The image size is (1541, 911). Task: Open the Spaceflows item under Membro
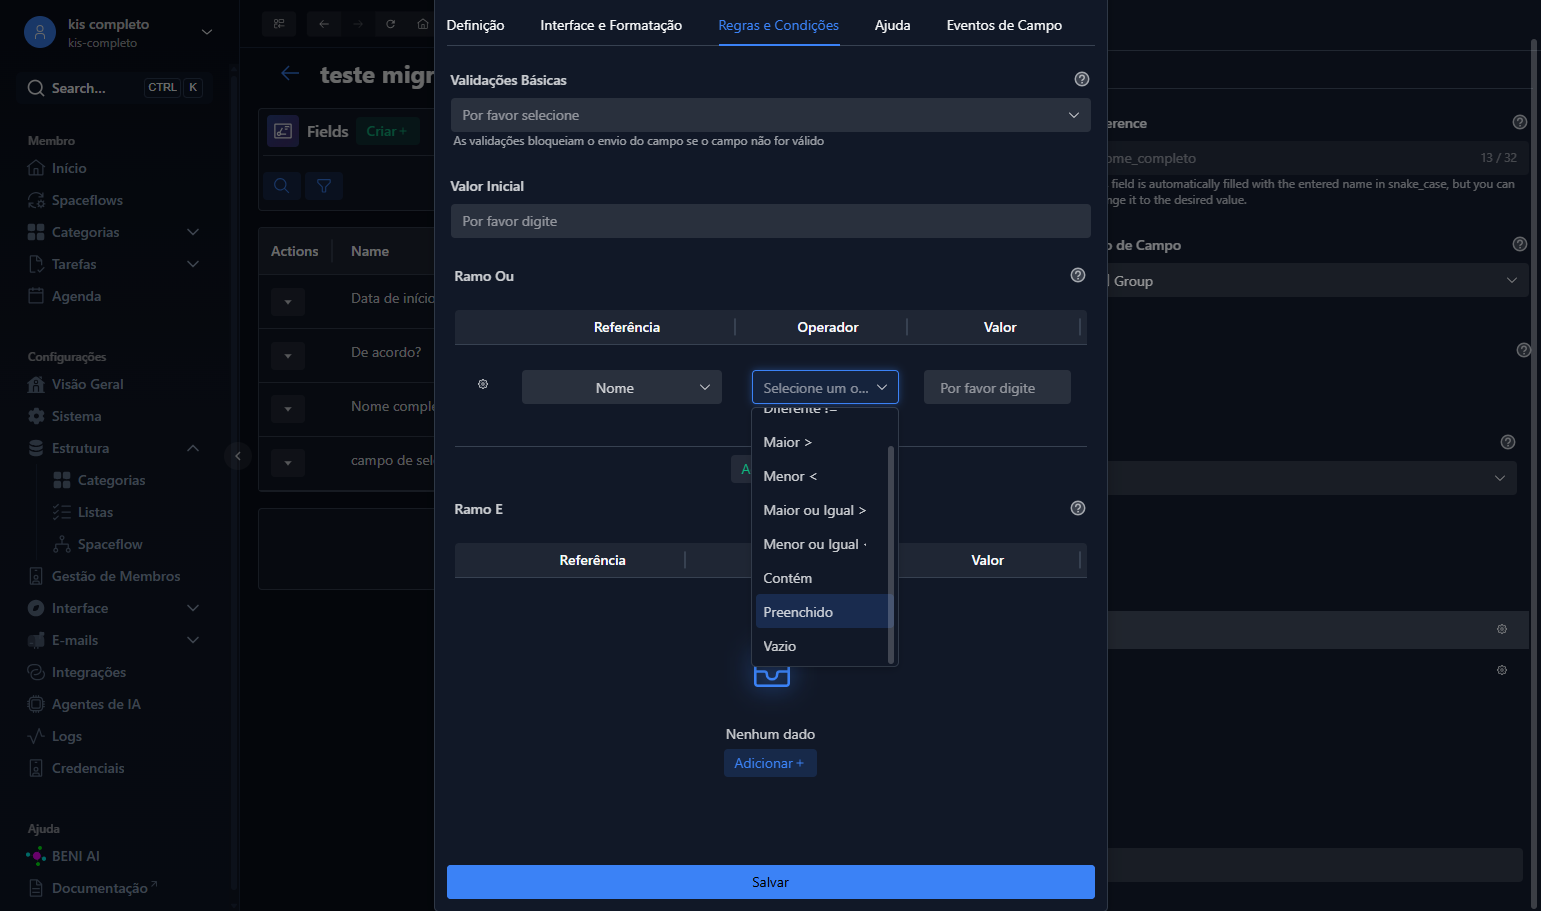pos(87,200)
